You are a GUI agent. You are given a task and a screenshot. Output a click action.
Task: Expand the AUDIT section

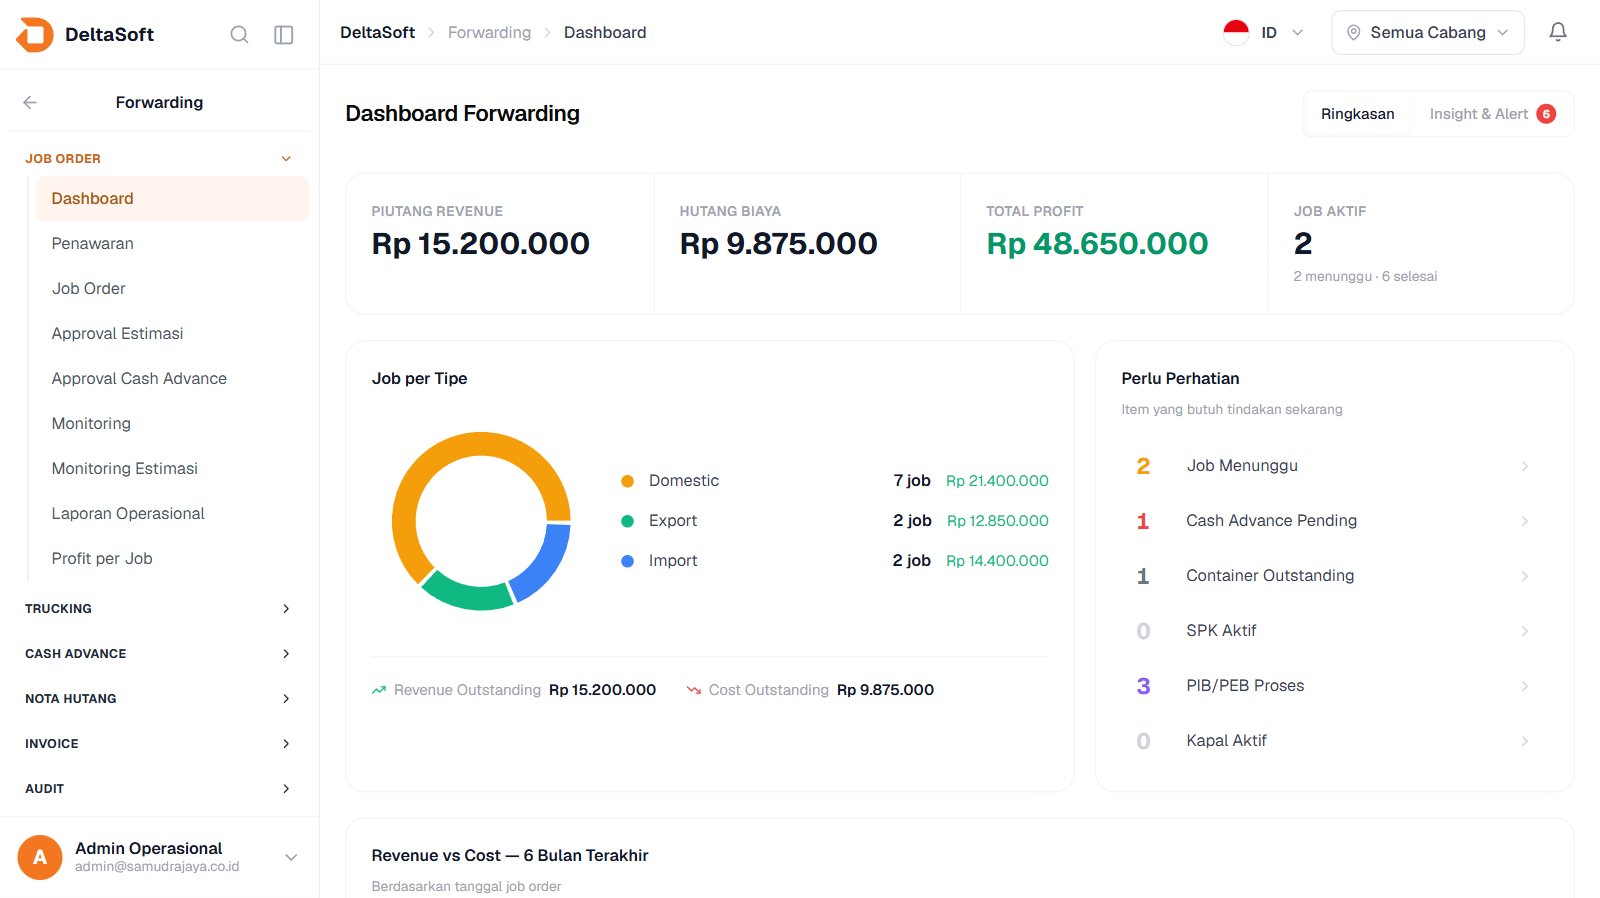160,788
